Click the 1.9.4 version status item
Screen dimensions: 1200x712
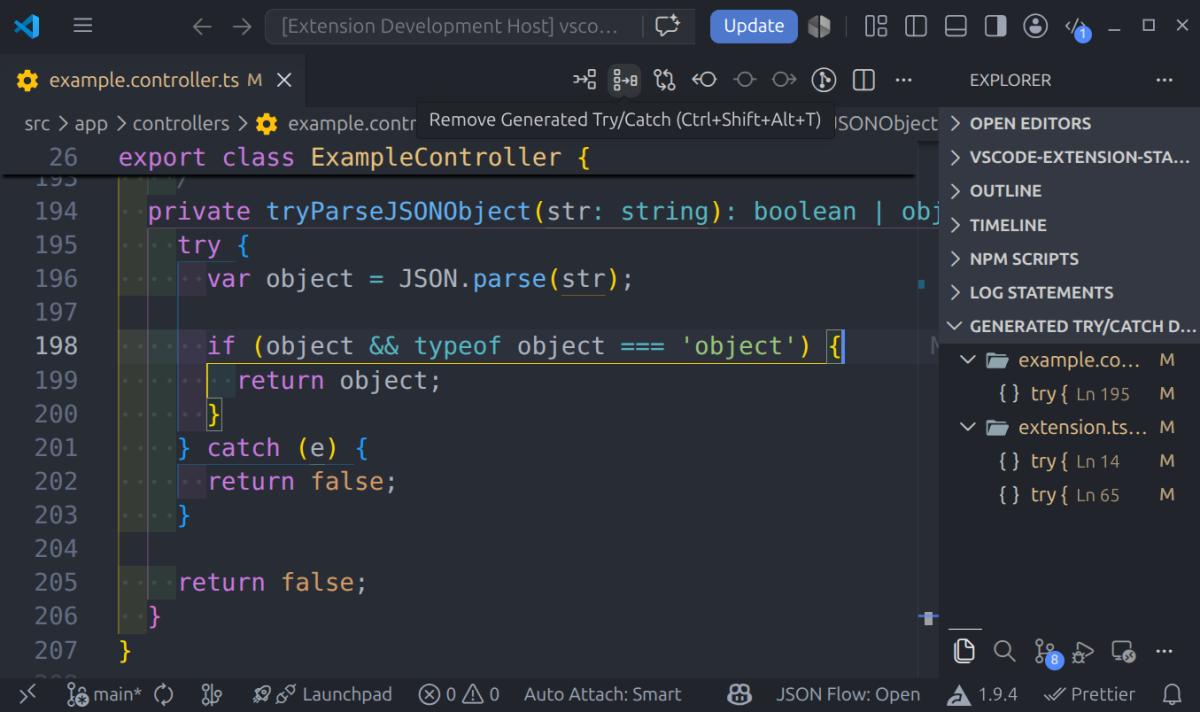point(982,694)
